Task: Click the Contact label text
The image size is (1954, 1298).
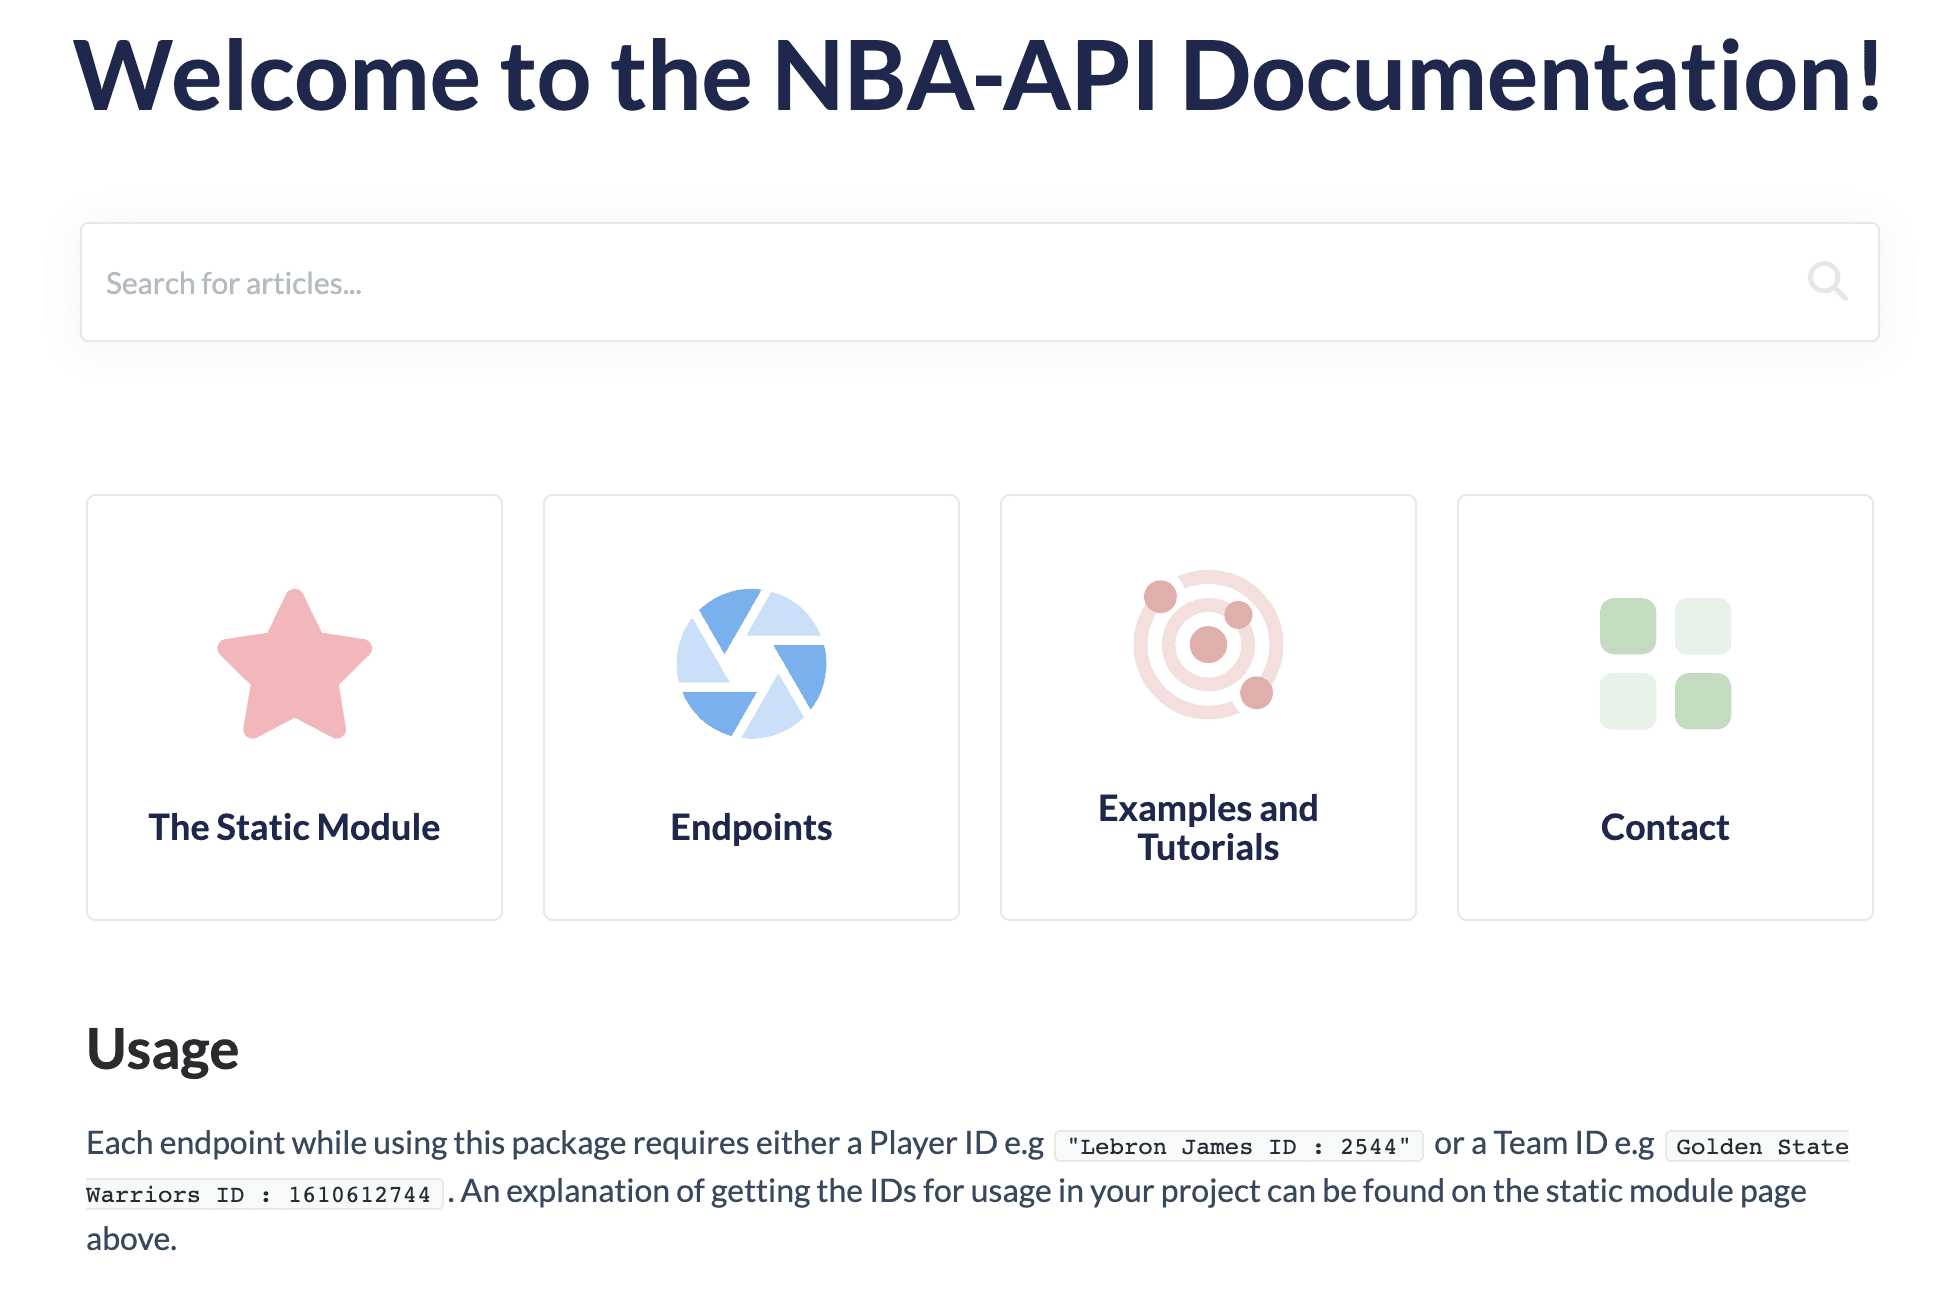Action: coord(1665,827)
